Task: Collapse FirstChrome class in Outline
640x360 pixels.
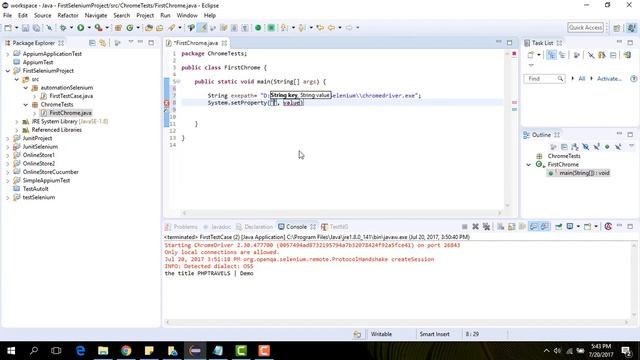Action: point(529,164)
